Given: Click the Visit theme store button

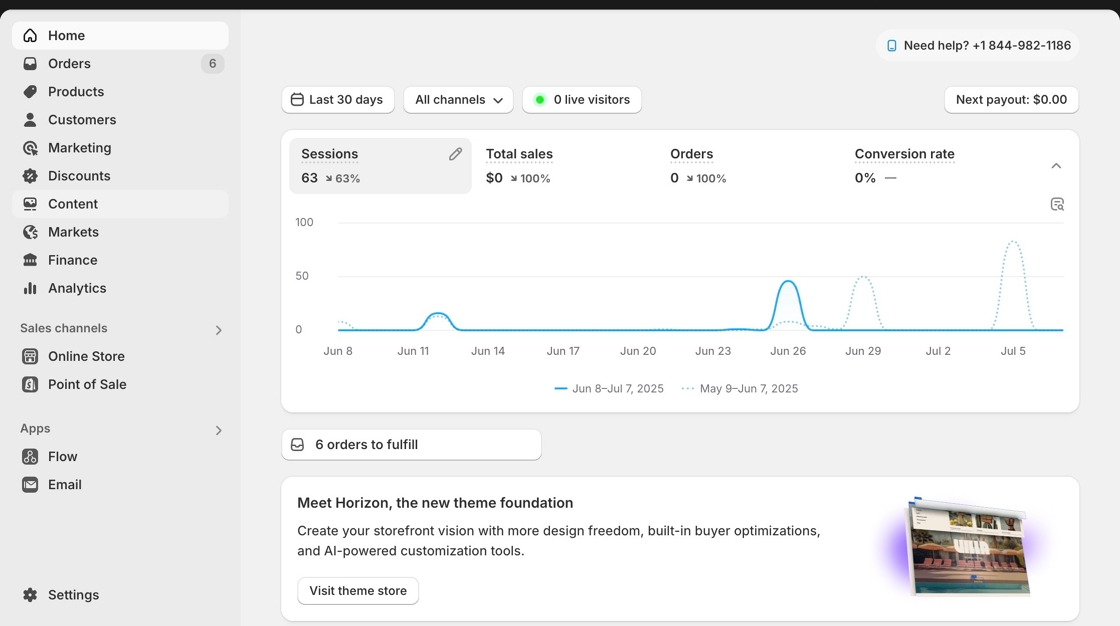Looking at the screenshot, I should (358, 591).
